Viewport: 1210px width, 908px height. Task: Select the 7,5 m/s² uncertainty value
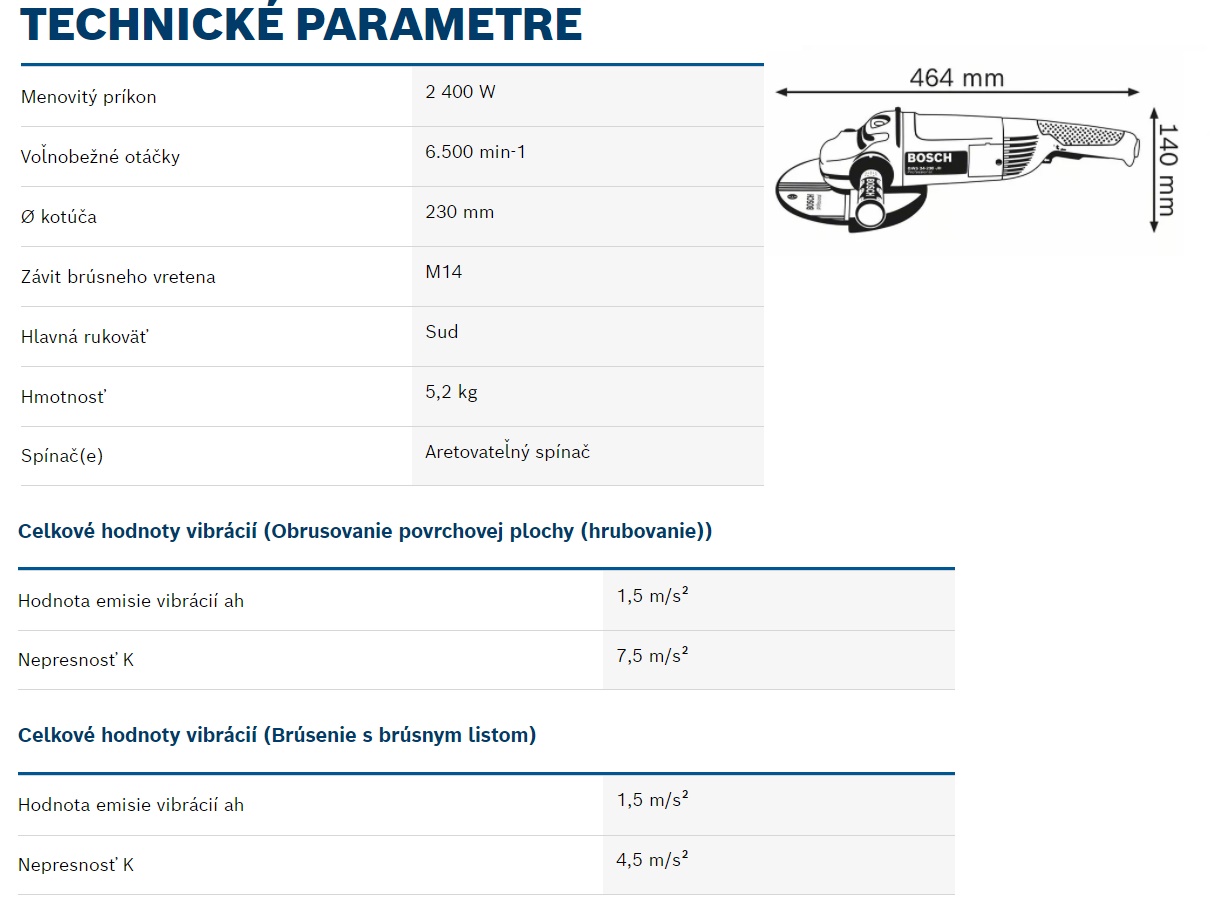pyautogui.click(x=653, y=656)
